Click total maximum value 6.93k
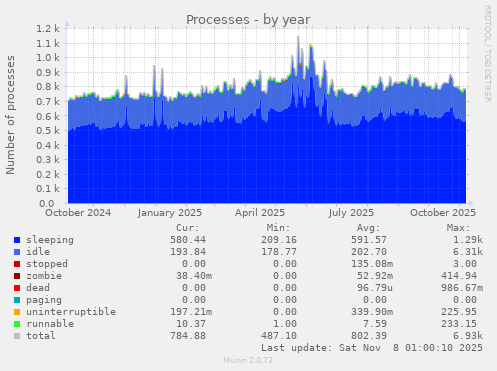This screenshot has width=497, height=371. pyautogui.click(x=468, y=336)
